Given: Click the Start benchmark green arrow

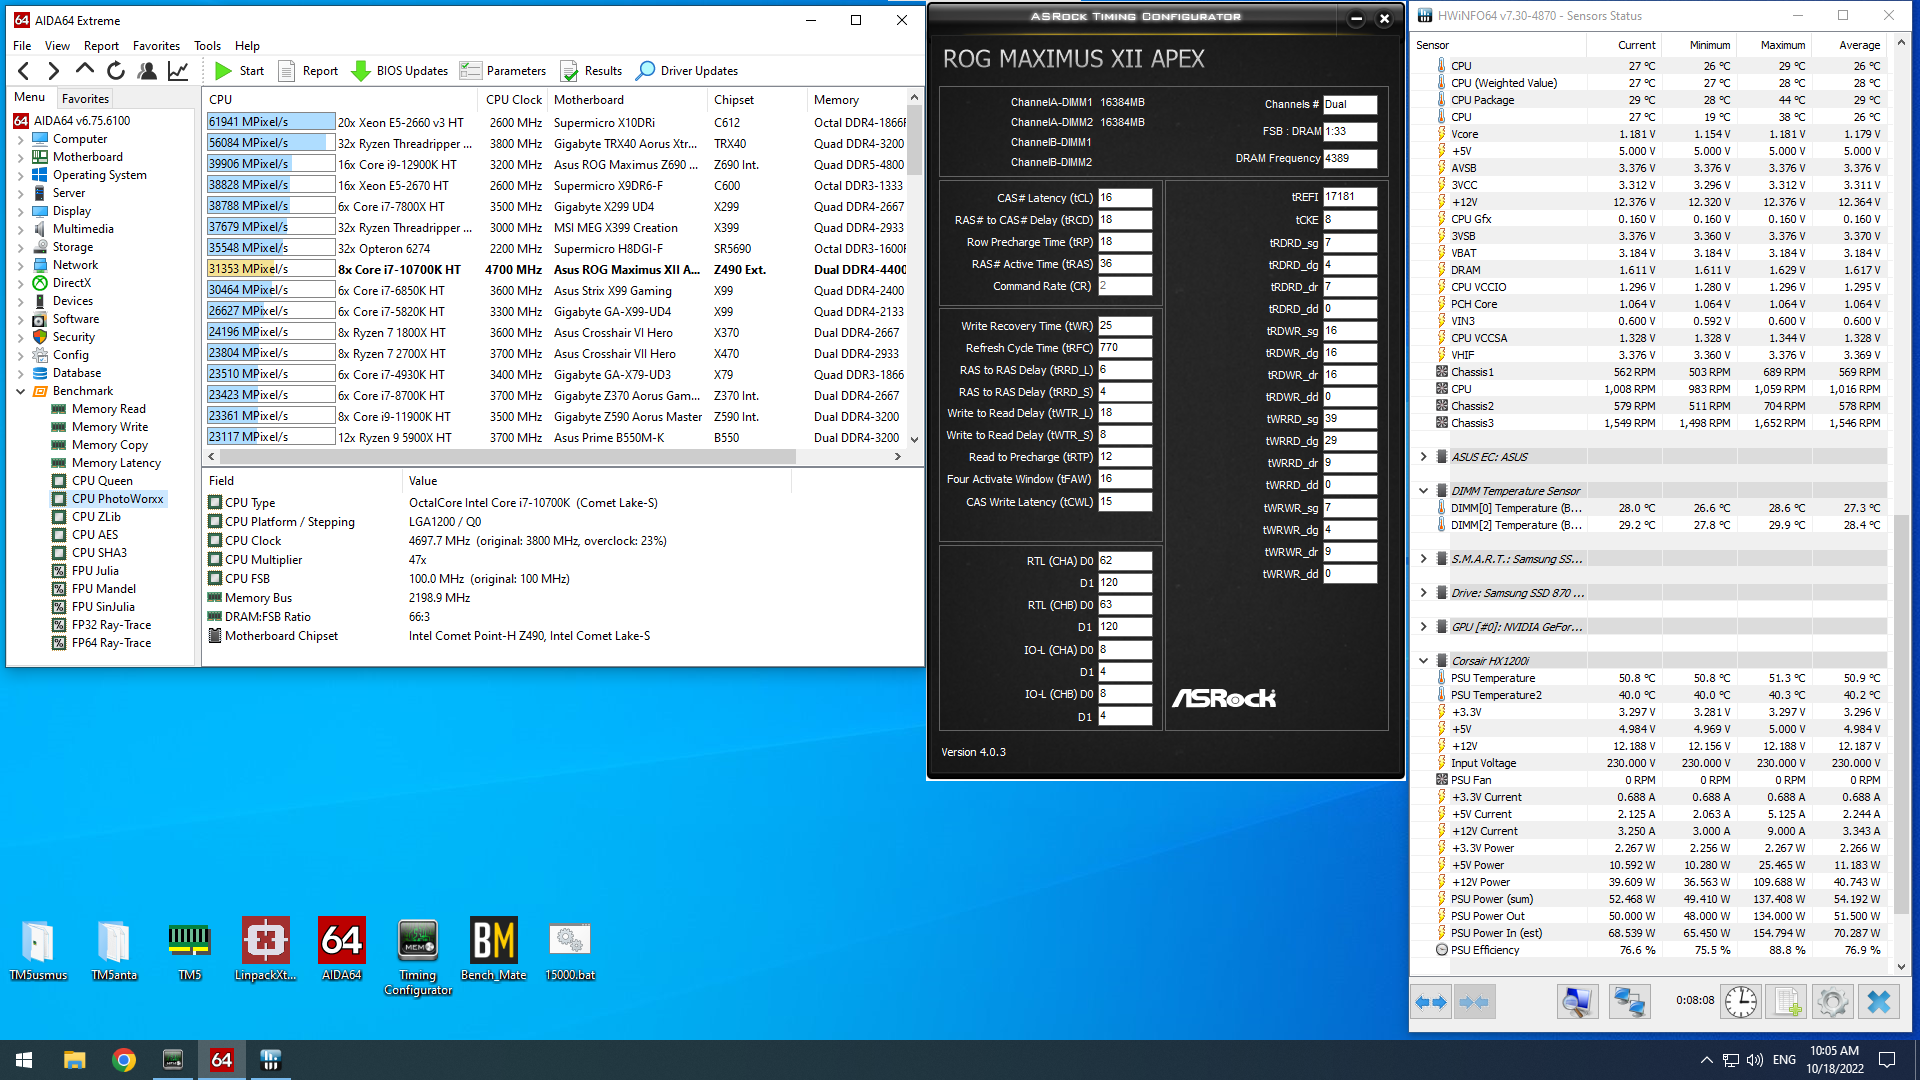Looking at the screenshot, I should click(224, 71).
